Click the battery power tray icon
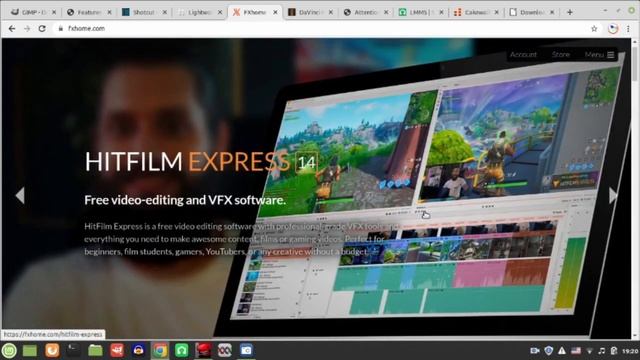This screenshot has width=640, height=360. point(614,351)
